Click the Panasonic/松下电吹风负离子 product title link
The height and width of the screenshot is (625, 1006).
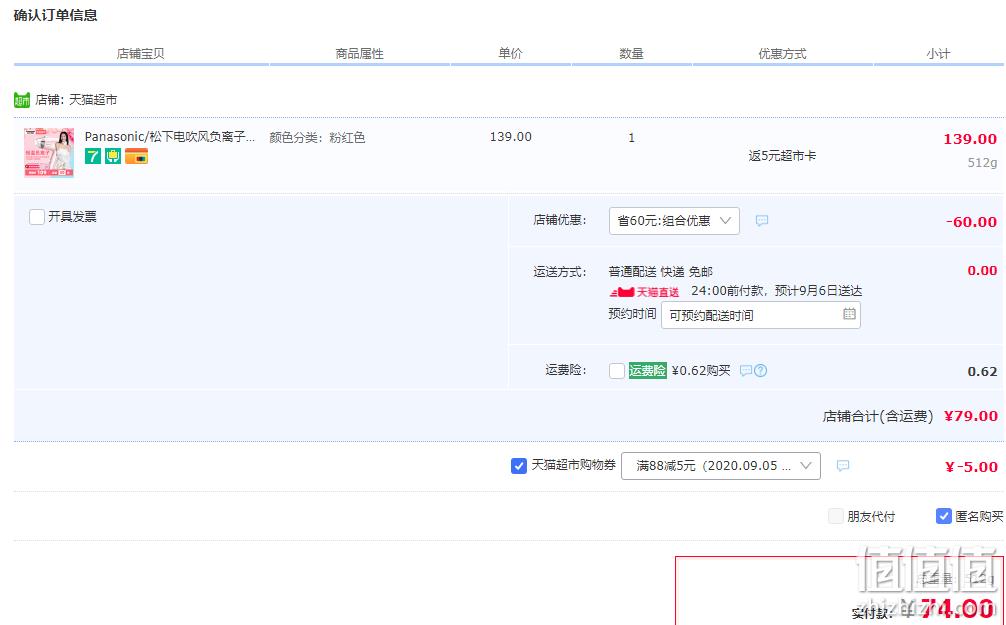[x=170, y=137]
